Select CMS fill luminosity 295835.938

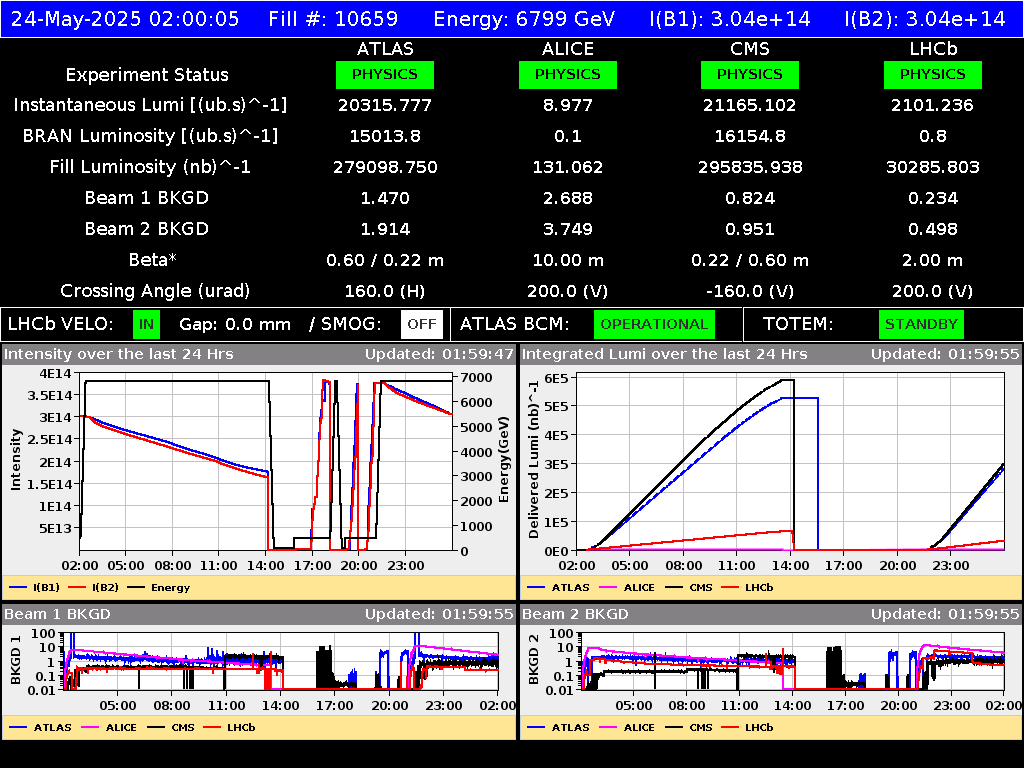click(x=750, y=167)
